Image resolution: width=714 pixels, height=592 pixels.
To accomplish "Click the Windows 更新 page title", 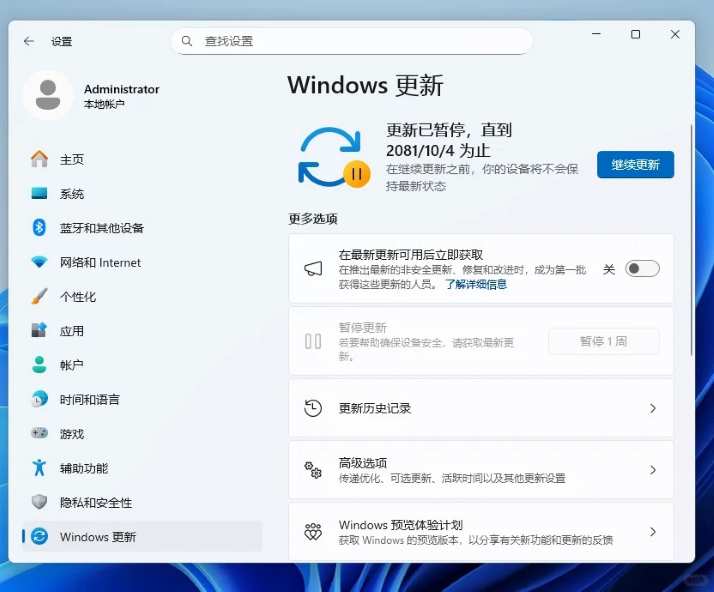I will click(365, 85).
